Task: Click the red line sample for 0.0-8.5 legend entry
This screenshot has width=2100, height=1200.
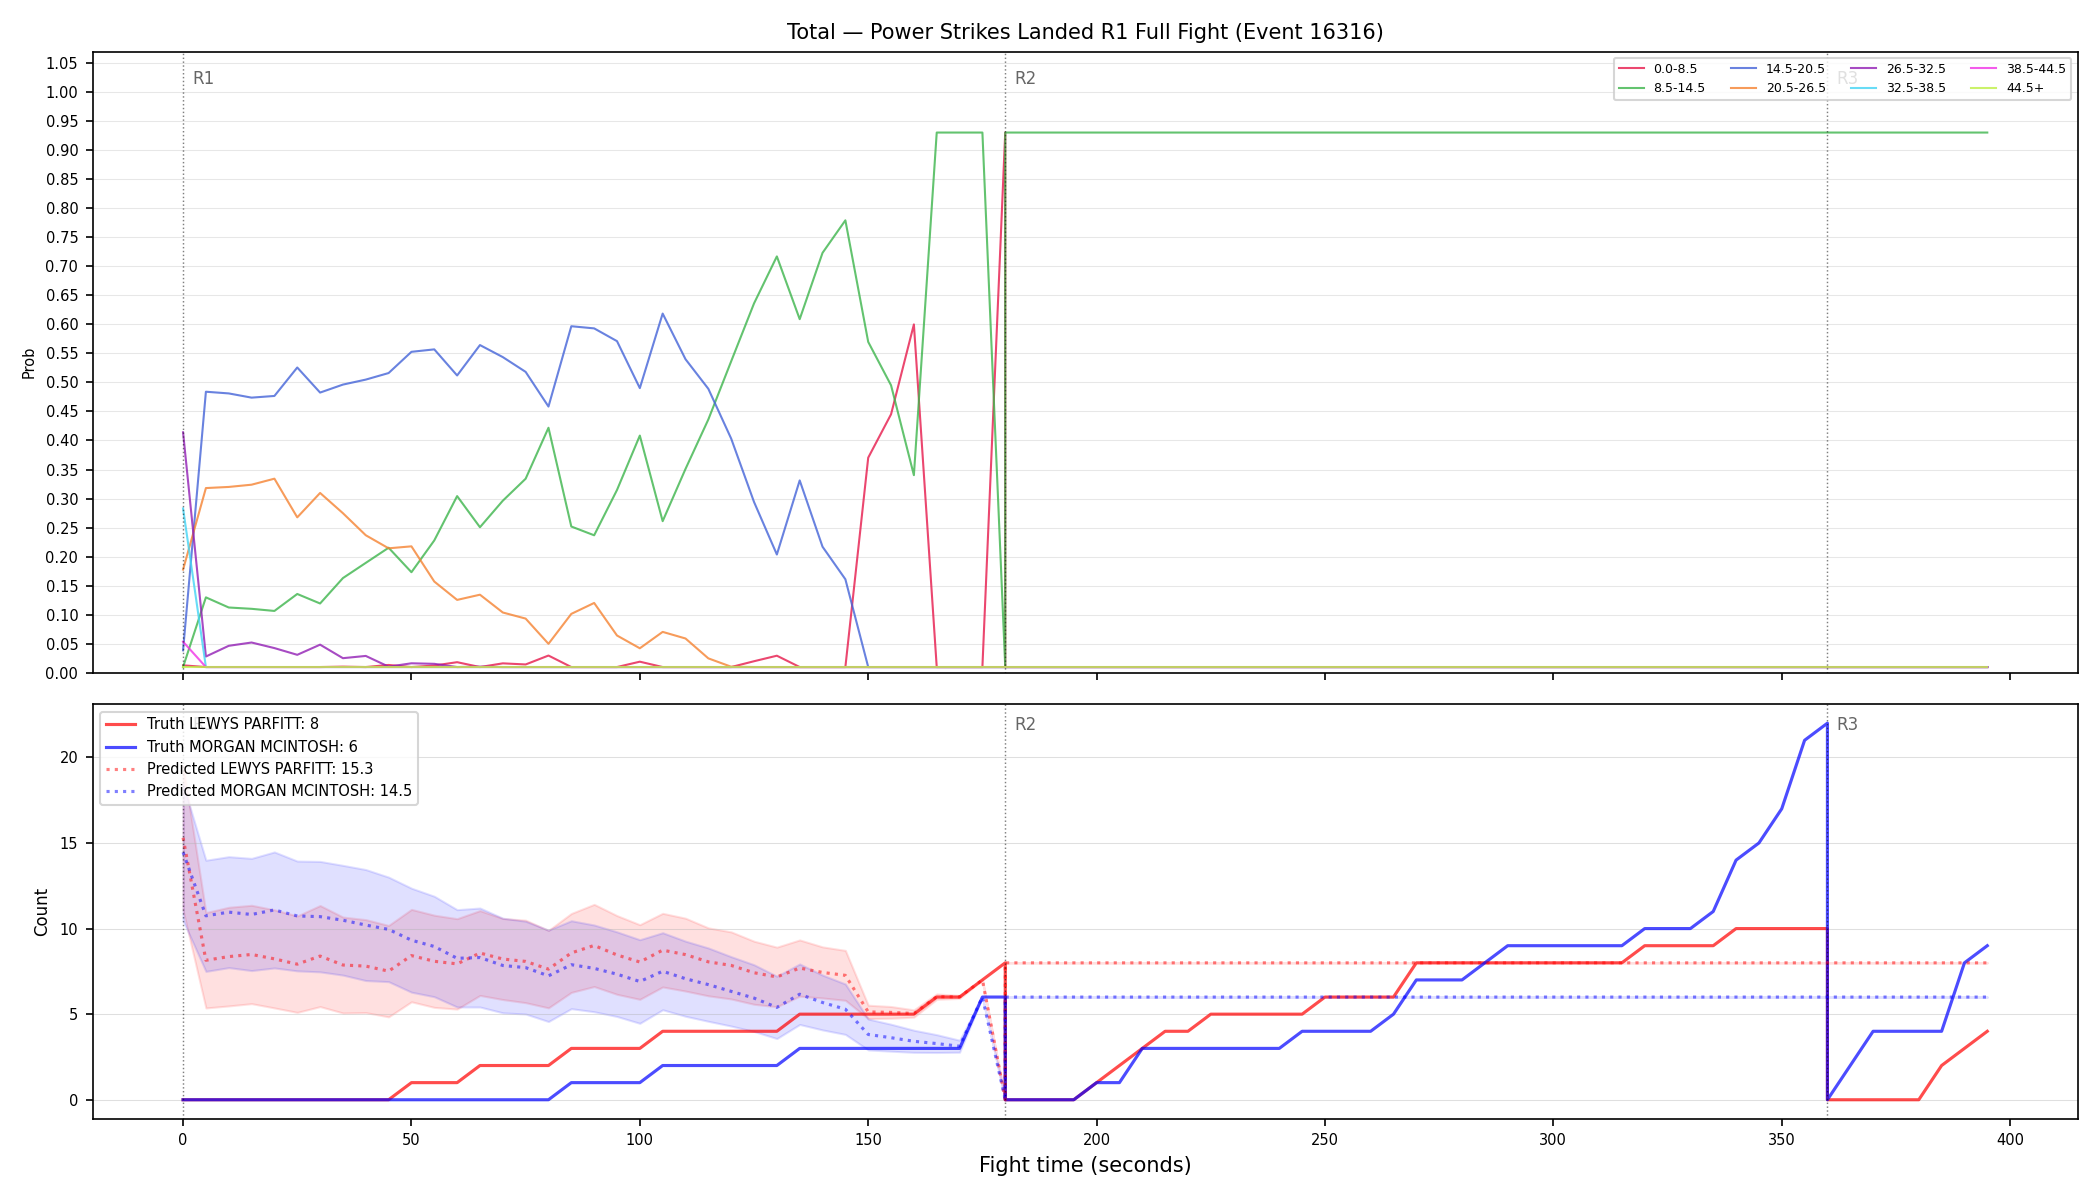Action: tap(1631, 69)
